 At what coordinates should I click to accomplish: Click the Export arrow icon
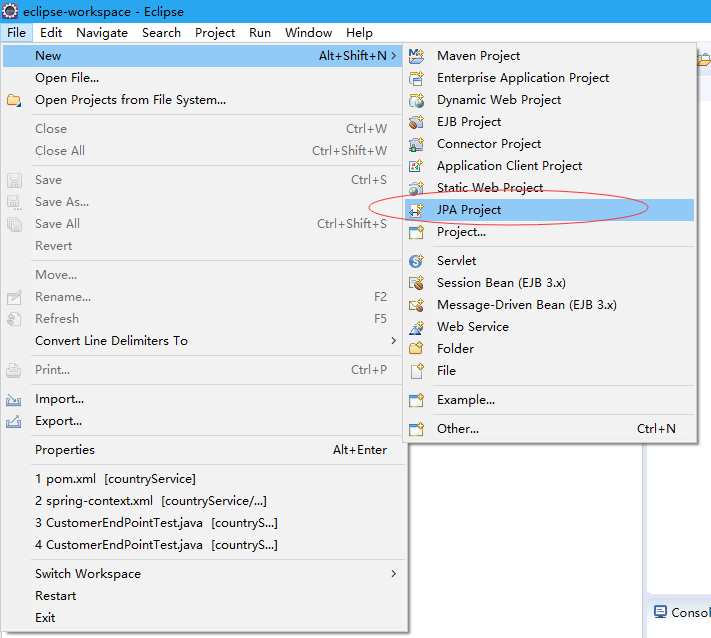pyautogui.click(x=14, y=421)
